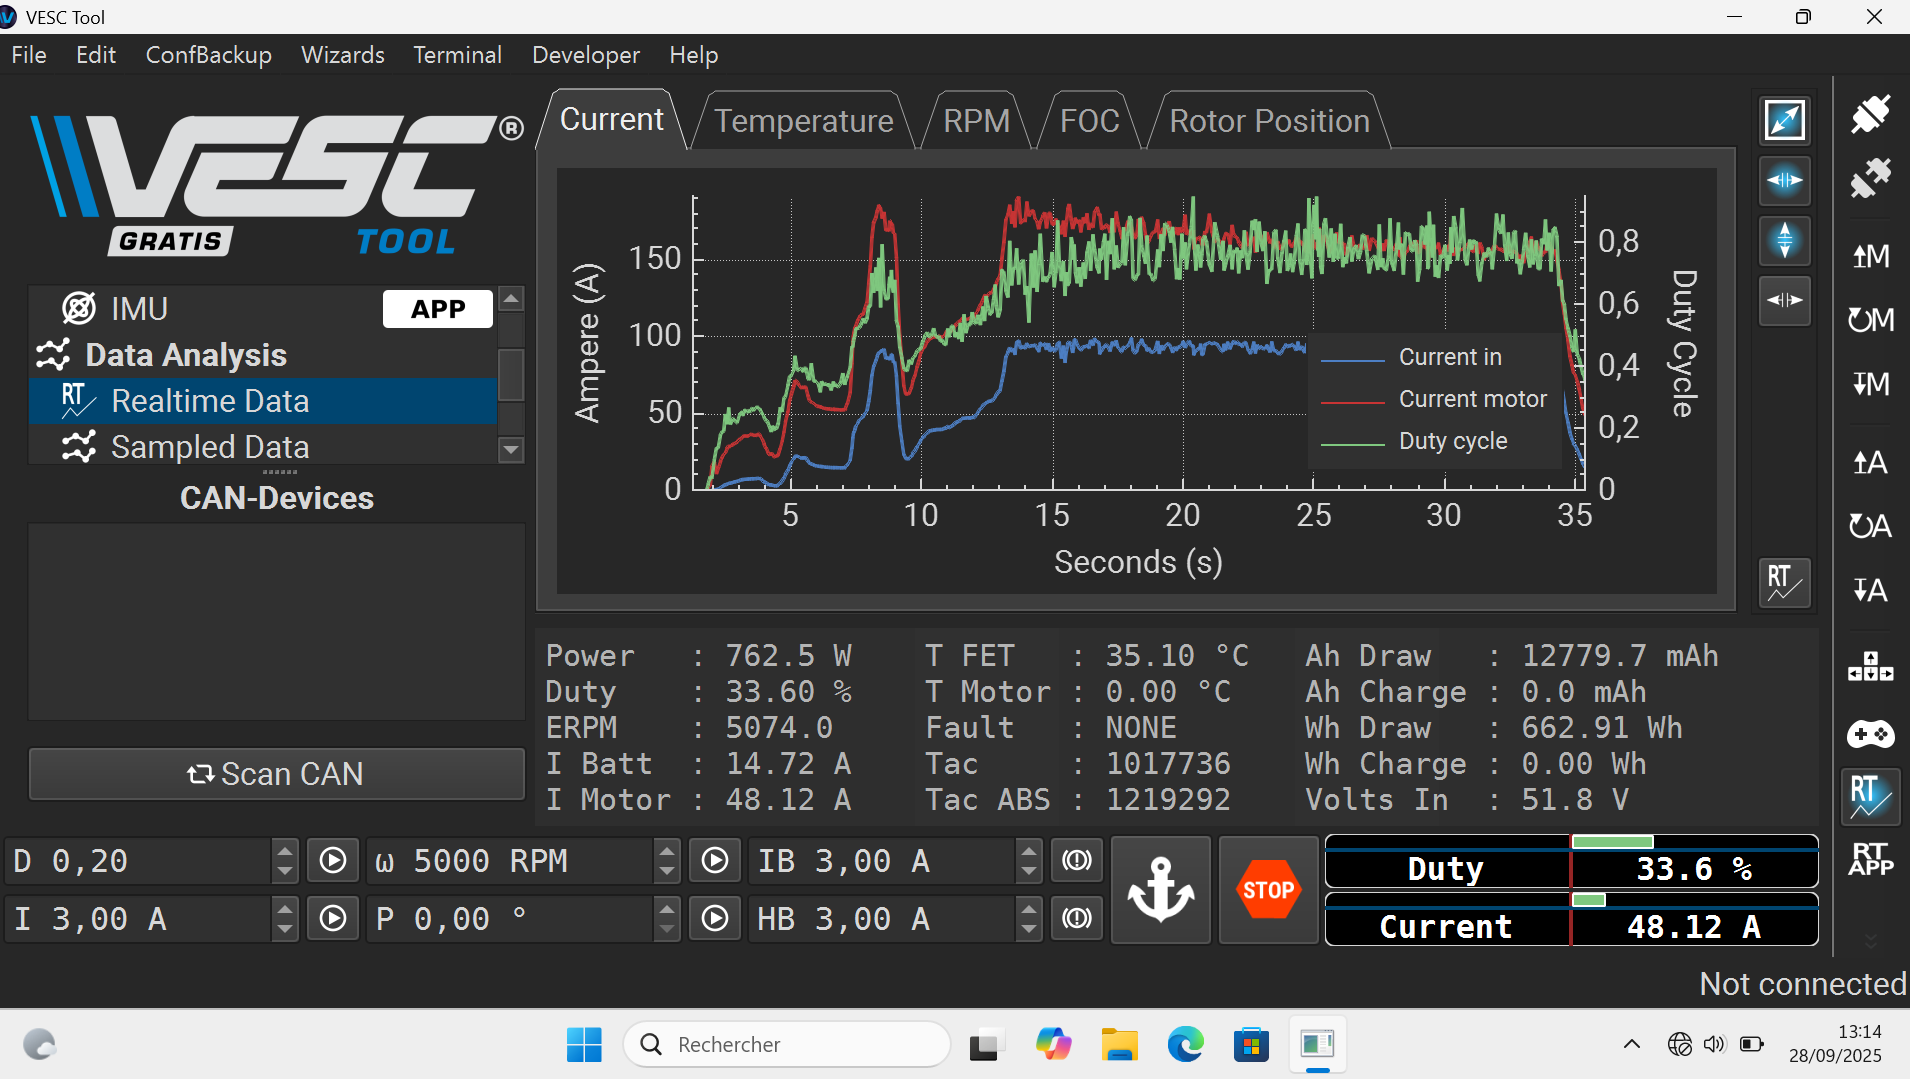Increase D duty value with up stepper

tap(285, 851)
